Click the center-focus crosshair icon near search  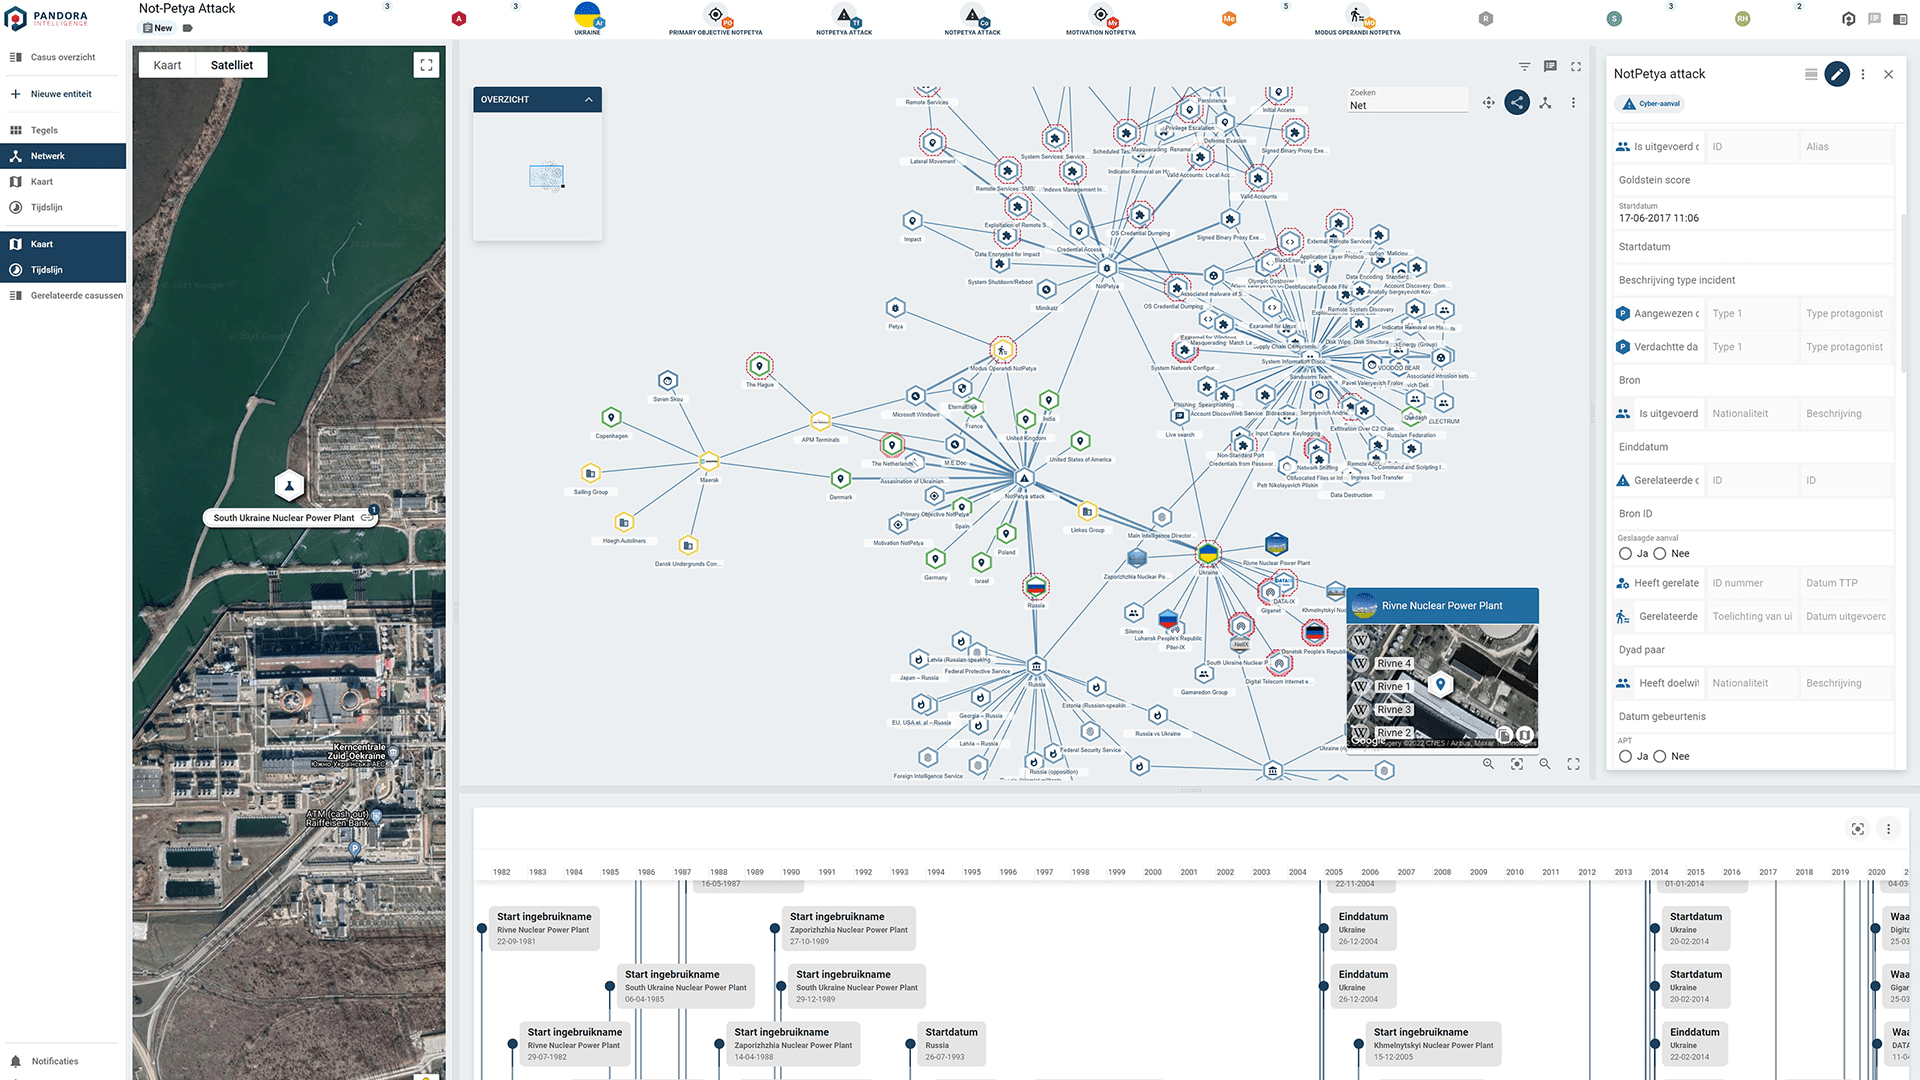(1489, 102)
